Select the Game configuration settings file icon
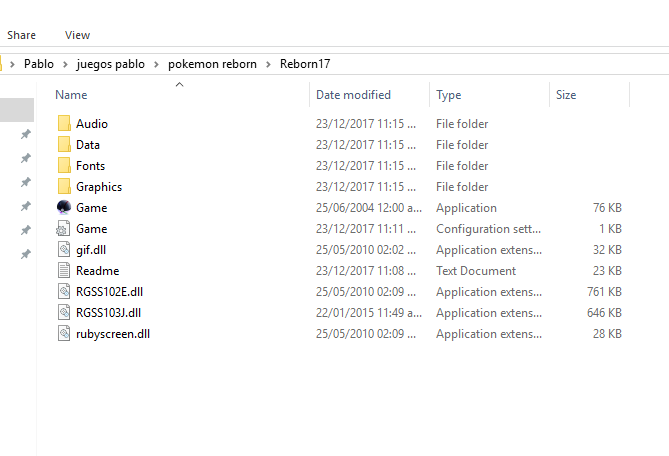 point(64,229)
